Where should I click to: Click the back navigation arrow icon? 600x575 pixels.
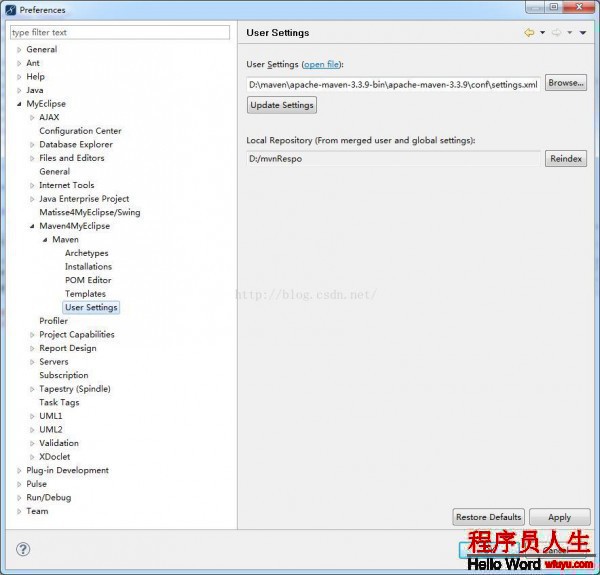[529, 33]
